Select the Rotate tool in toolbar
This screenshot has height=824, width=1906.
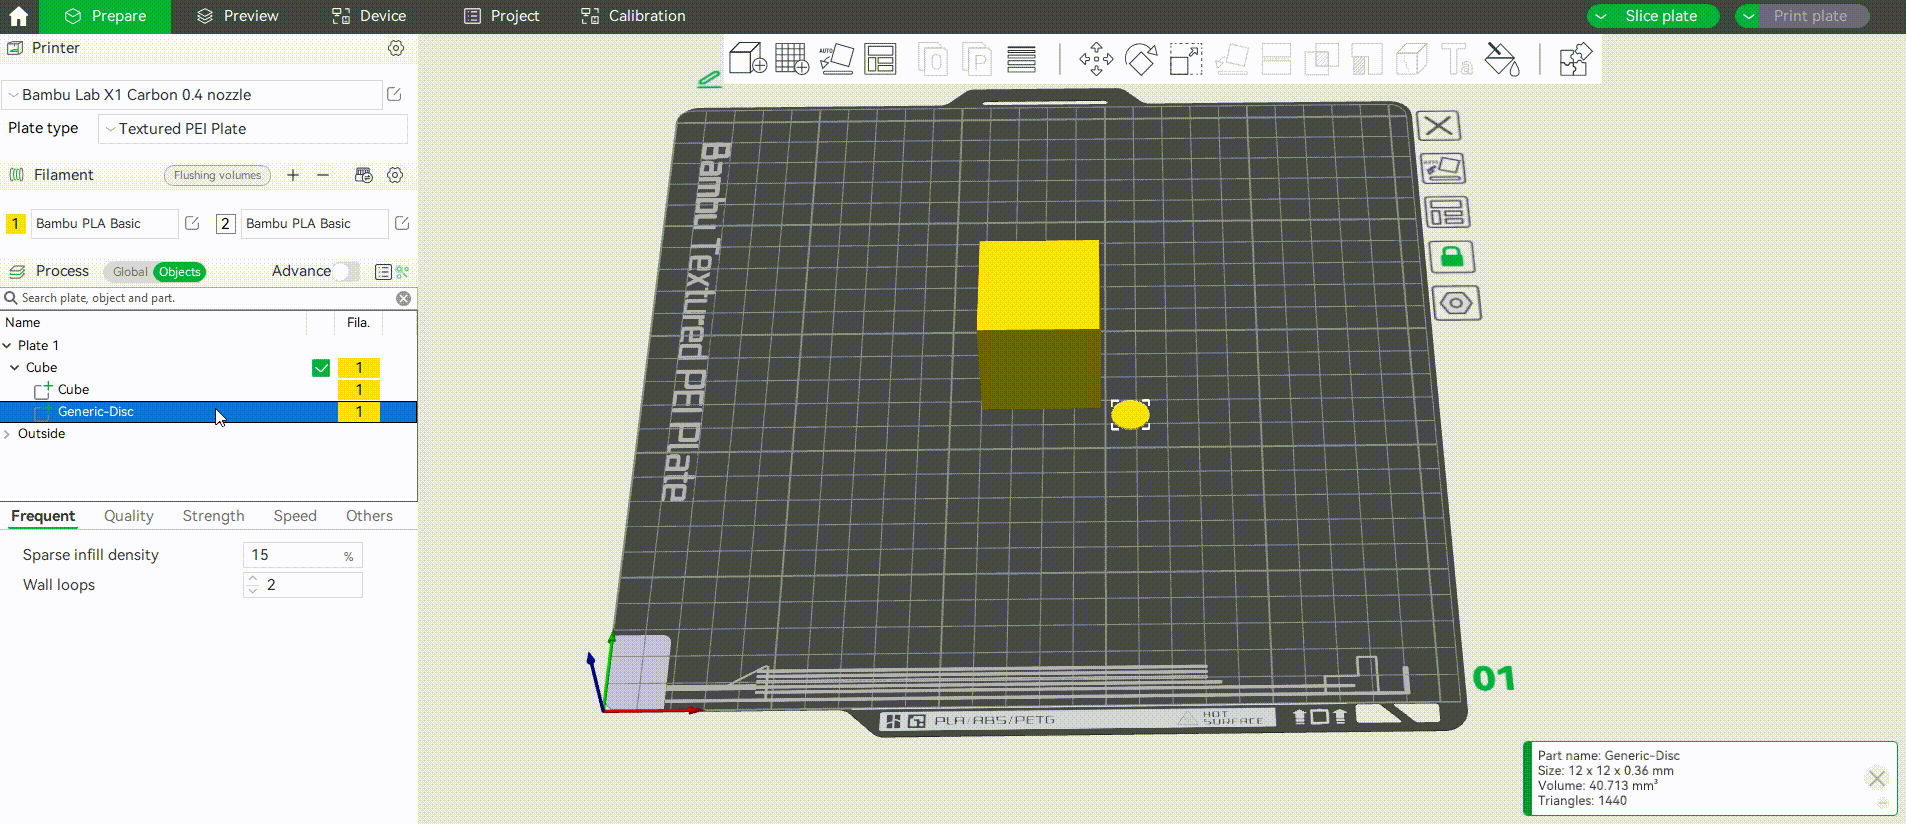pos(1141,59)
